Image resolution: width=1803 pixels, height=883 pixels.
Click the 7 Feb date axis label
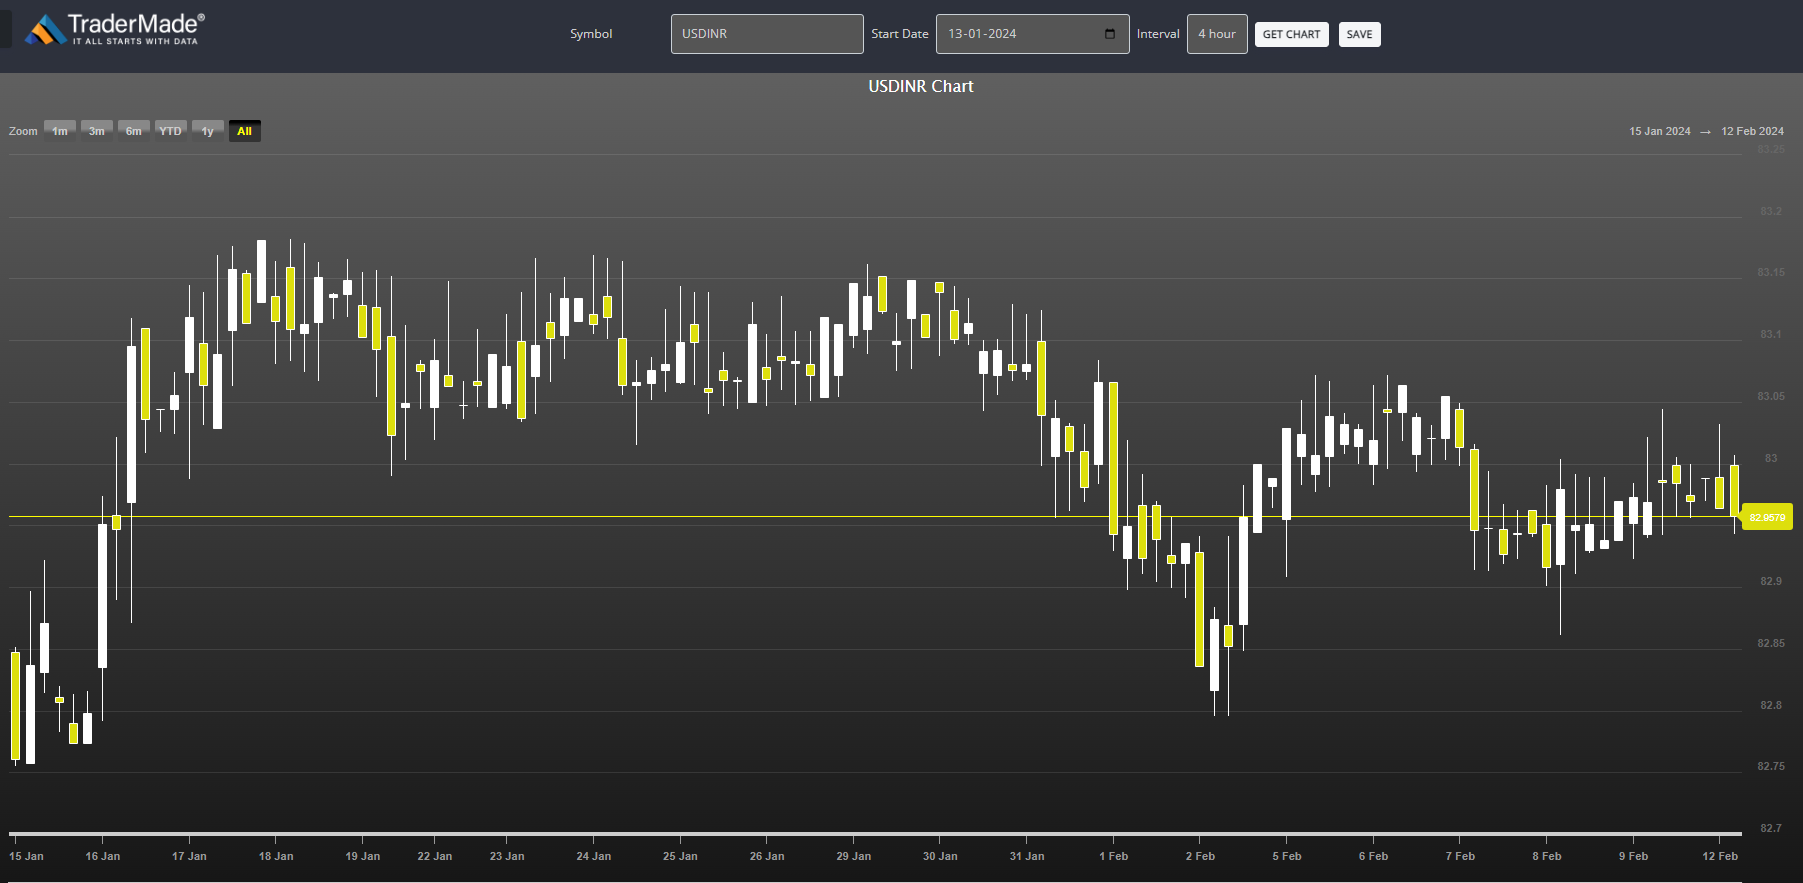[x=1460, y=856]
